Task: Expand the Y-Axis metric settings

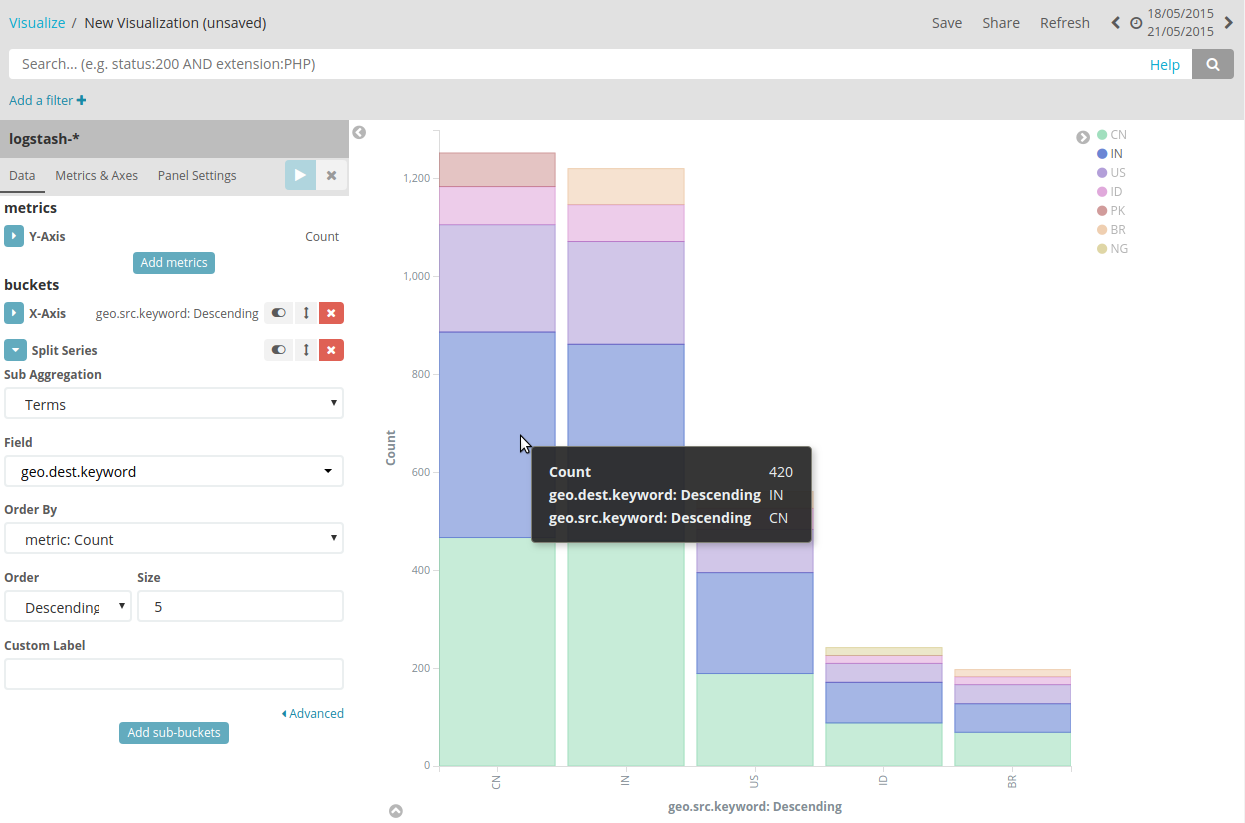Action: pos(14,237)
